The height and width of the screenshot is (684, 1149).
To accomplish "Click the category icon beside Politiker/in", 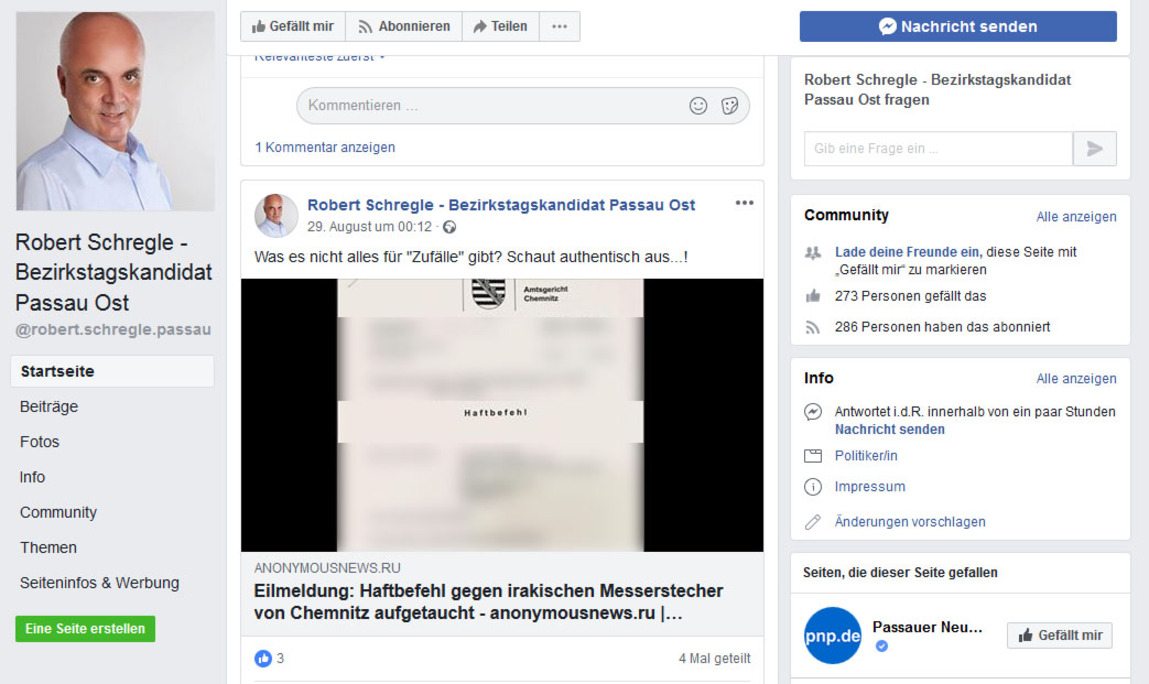I will [813, 456].
